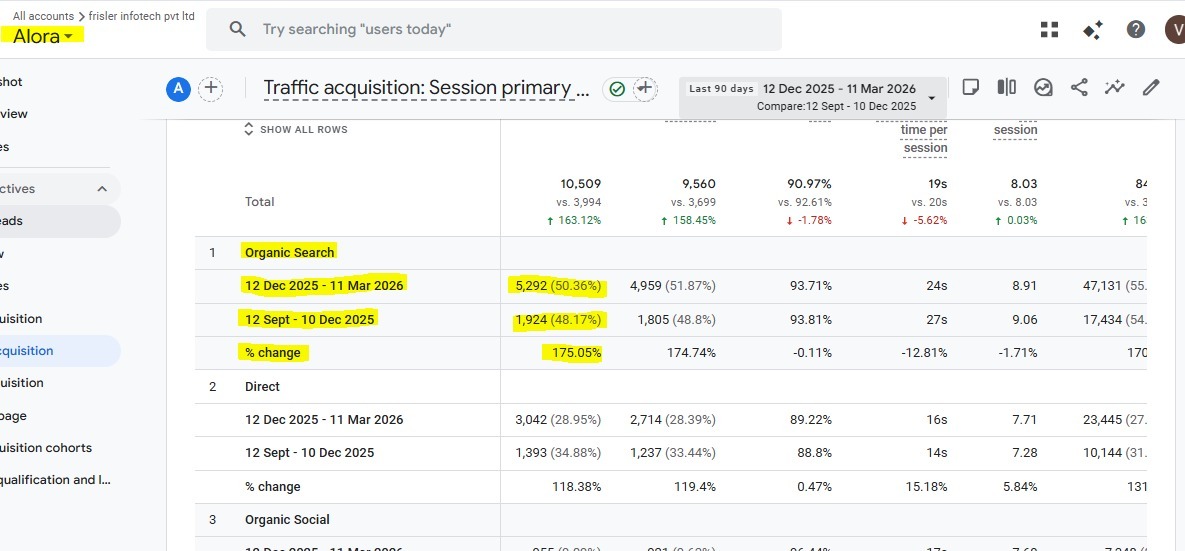
Task: Click the All accounts breadcrumb link
Action: click(x=43, y=16)
